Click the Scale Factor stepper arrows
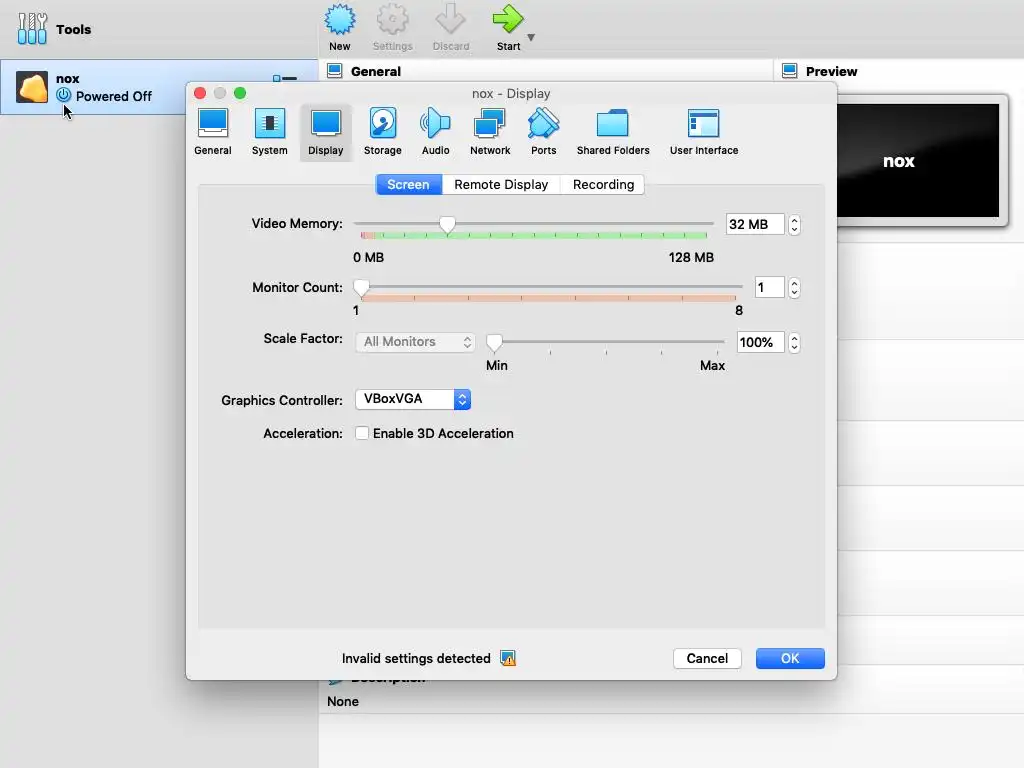This screenshot has width=1024, height=768. (x=794, y=342)
